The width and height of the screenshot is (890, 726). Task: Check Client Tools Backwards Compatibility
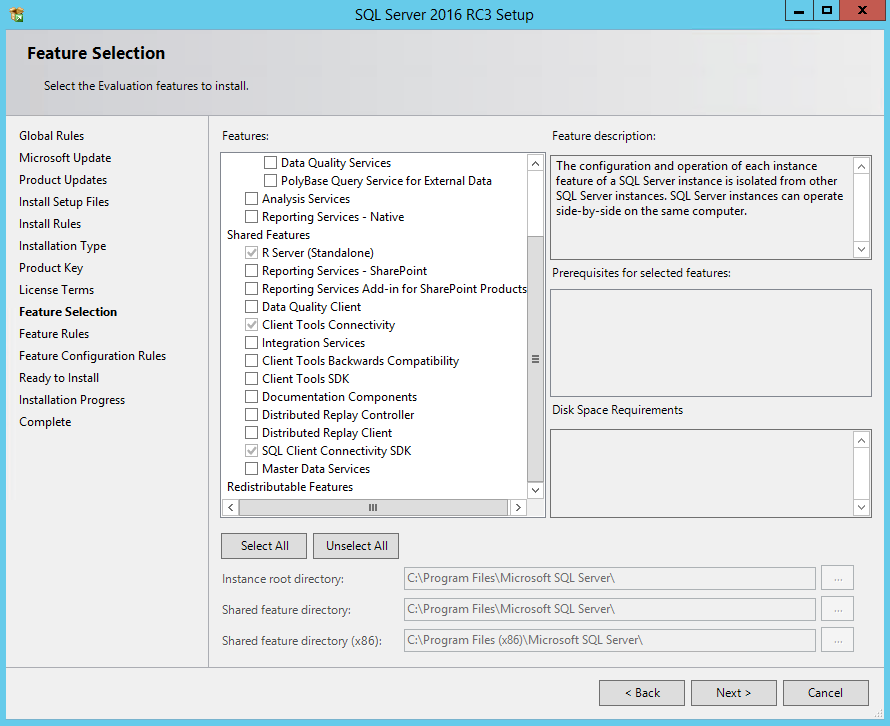point(251,361)
